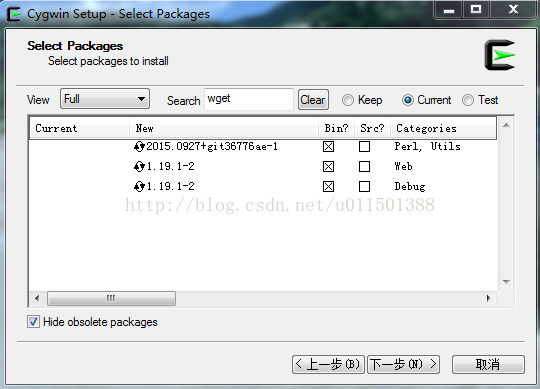Screen dimensions: 540x389
Task: Click the Categories column header
Action: pos(443,128)
